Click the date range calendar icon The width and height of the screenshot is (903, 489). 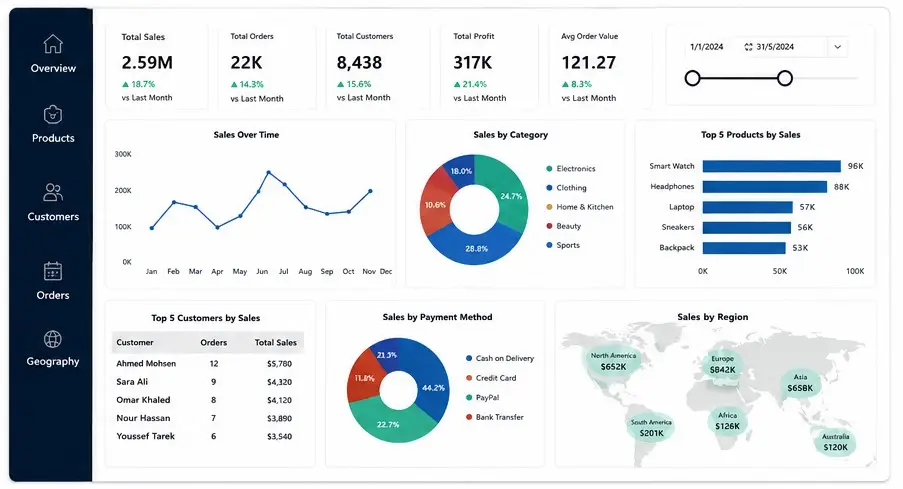[x=748, y=47]
